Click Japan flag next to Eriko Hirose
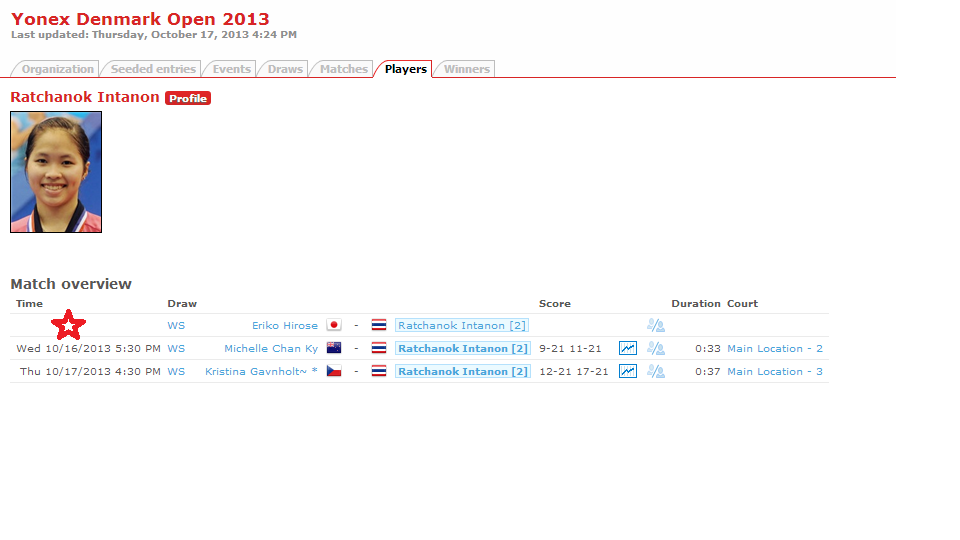This screenshot has height=540, width=960. (x=334, y=325)
